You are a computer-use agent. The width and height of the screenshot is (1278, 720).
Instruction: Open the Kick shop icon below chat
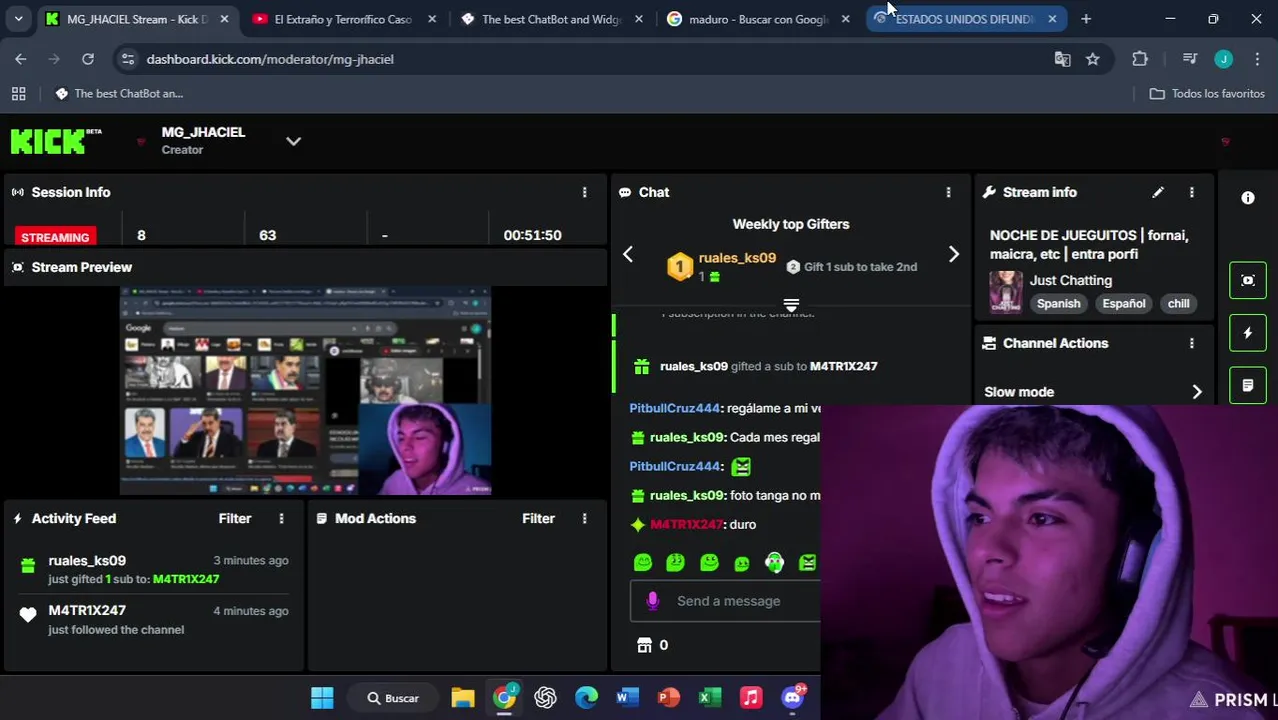click(x=645, y=645)
